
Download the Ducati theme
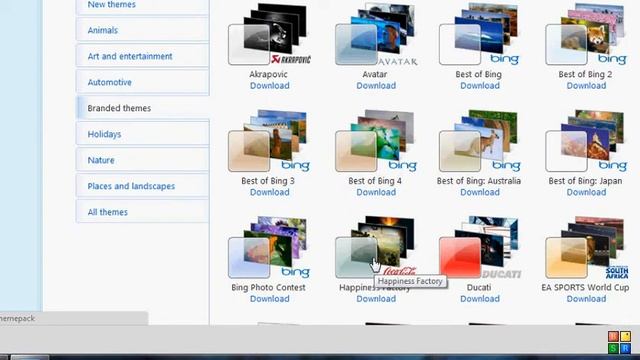point(480,299)
